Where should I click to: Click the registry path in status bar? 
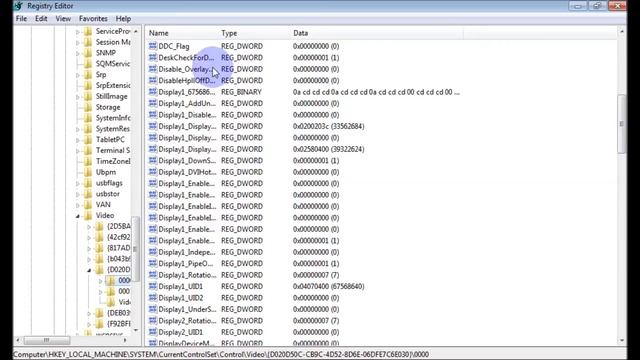tap(221, 354)
